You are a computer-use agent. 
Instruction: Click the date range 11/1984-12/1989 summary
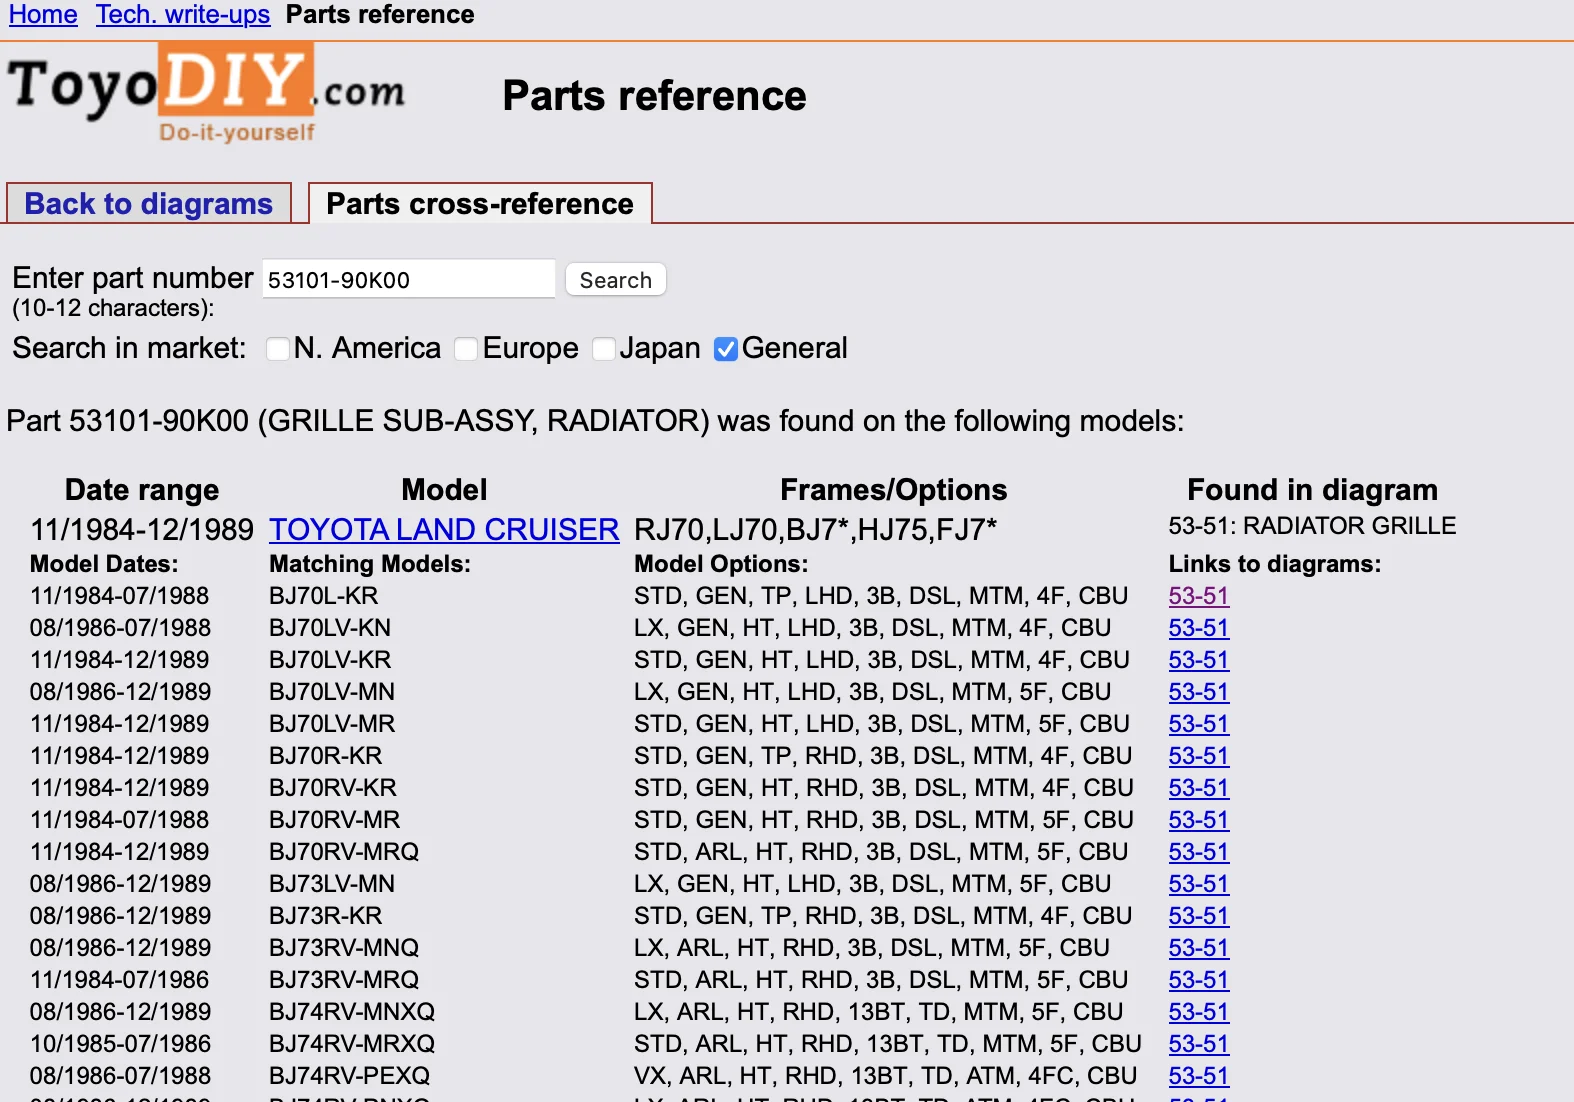142,529
